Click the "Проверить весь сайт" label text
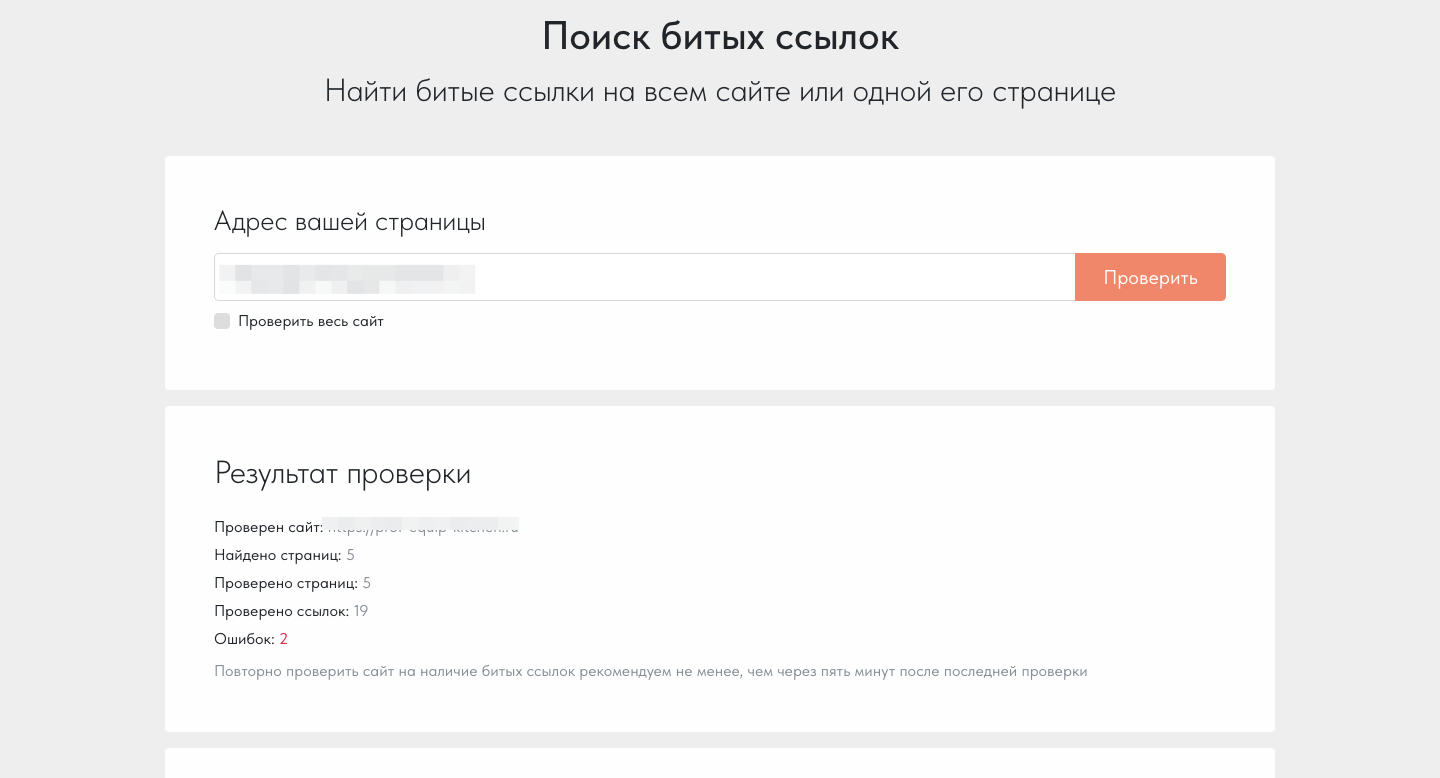The height and width of the screenshot is (778, 1440). (x=311, y=321)
